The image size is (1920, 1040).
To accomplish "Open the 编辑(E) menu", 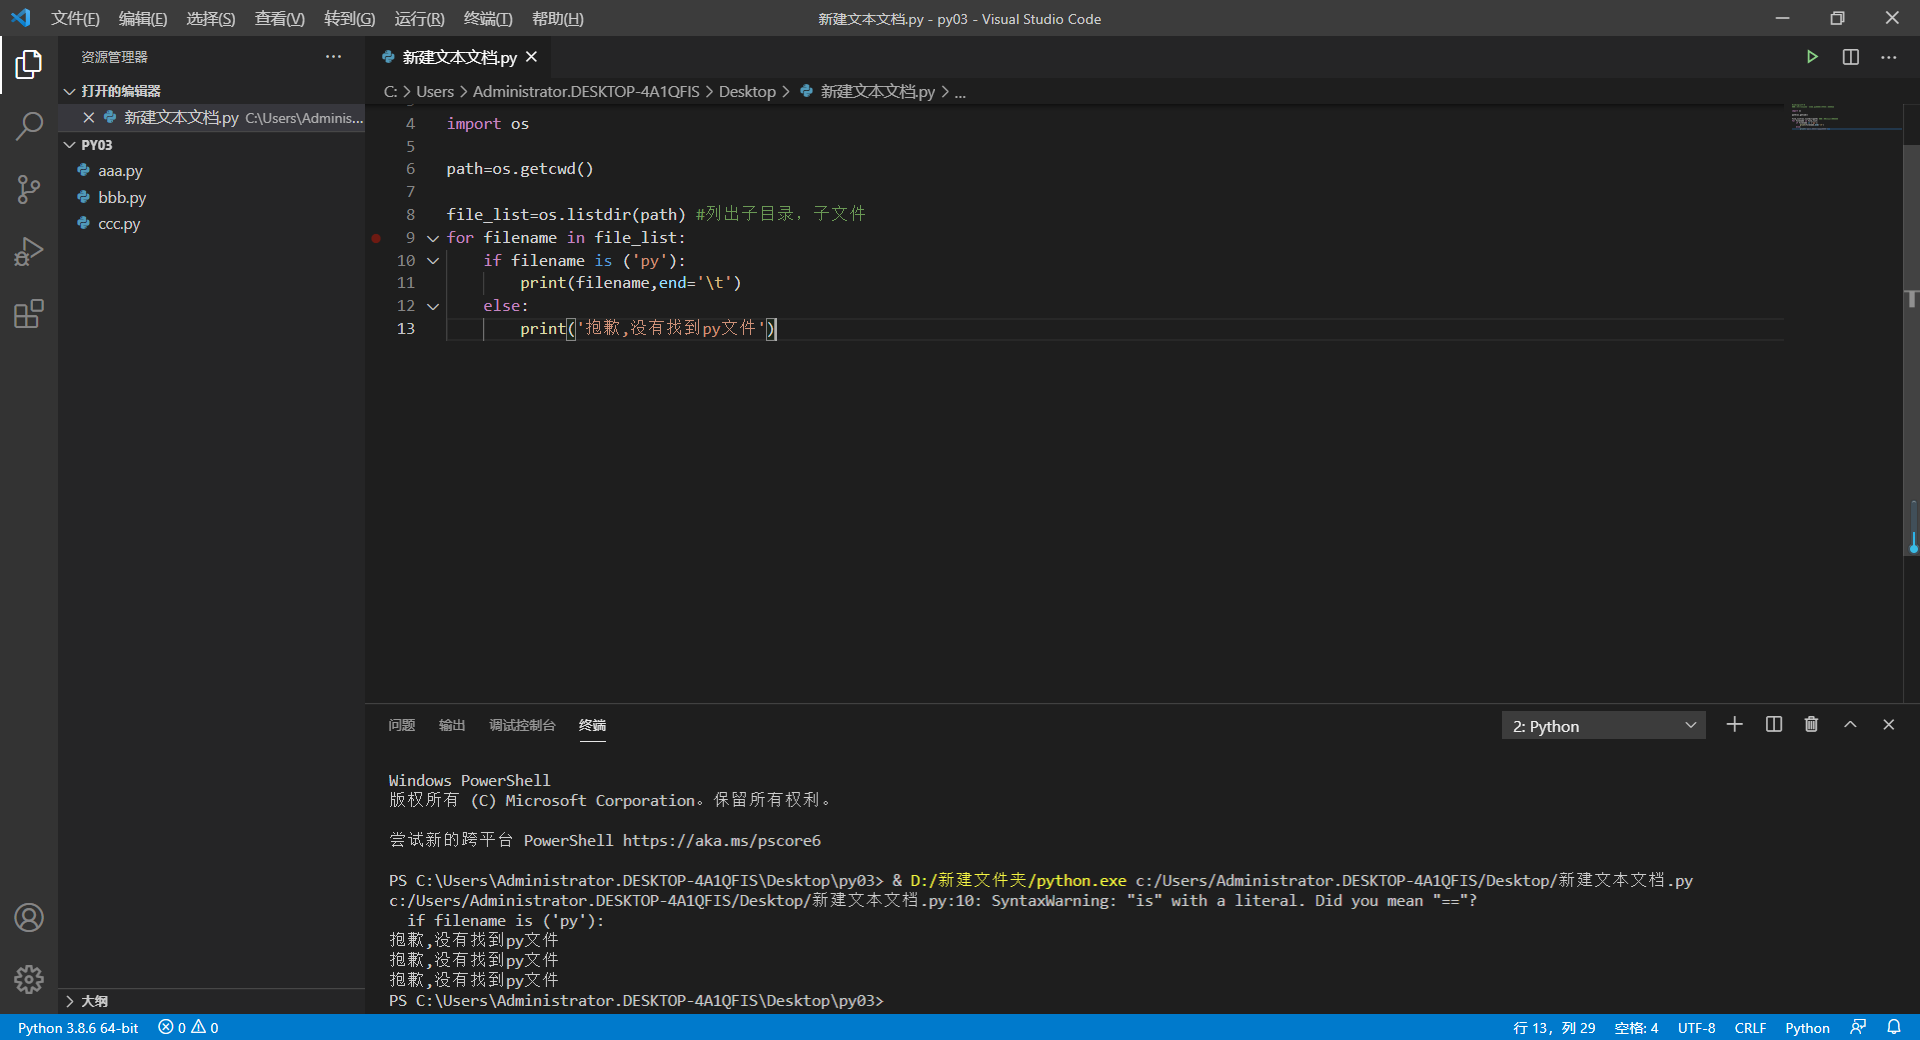I will click(143, 18).
